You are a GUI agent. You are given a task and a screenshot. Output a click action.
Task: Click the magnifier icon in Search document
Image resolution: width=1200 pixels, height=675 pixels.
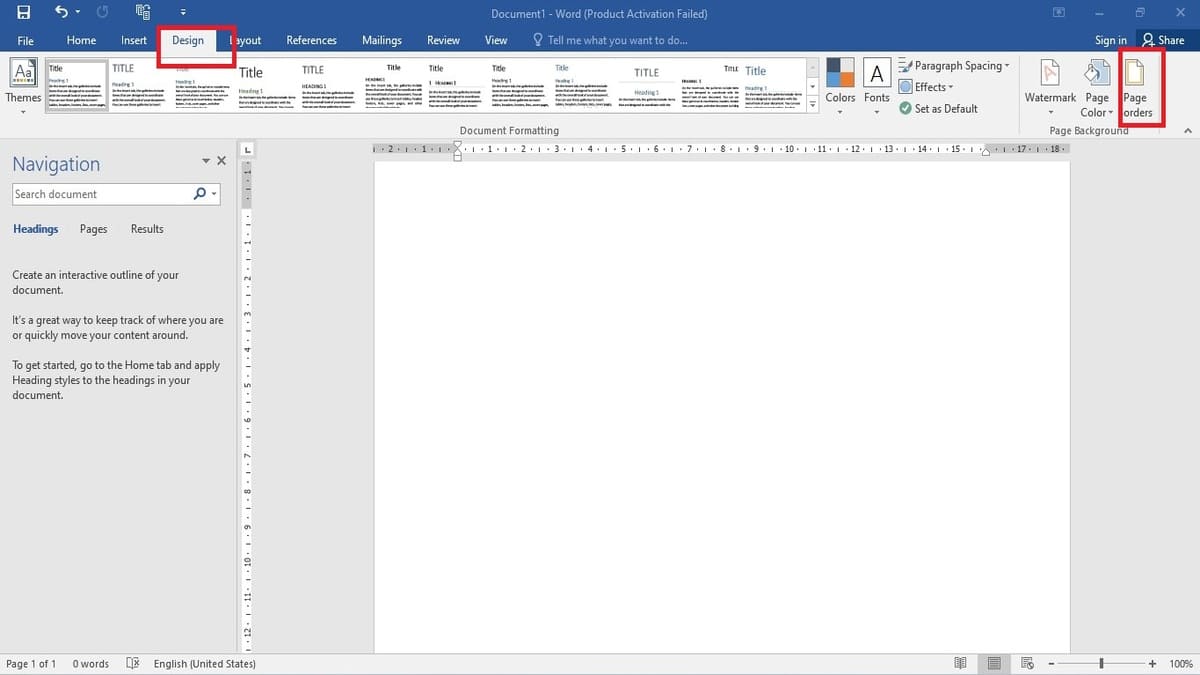coord(200,194)
